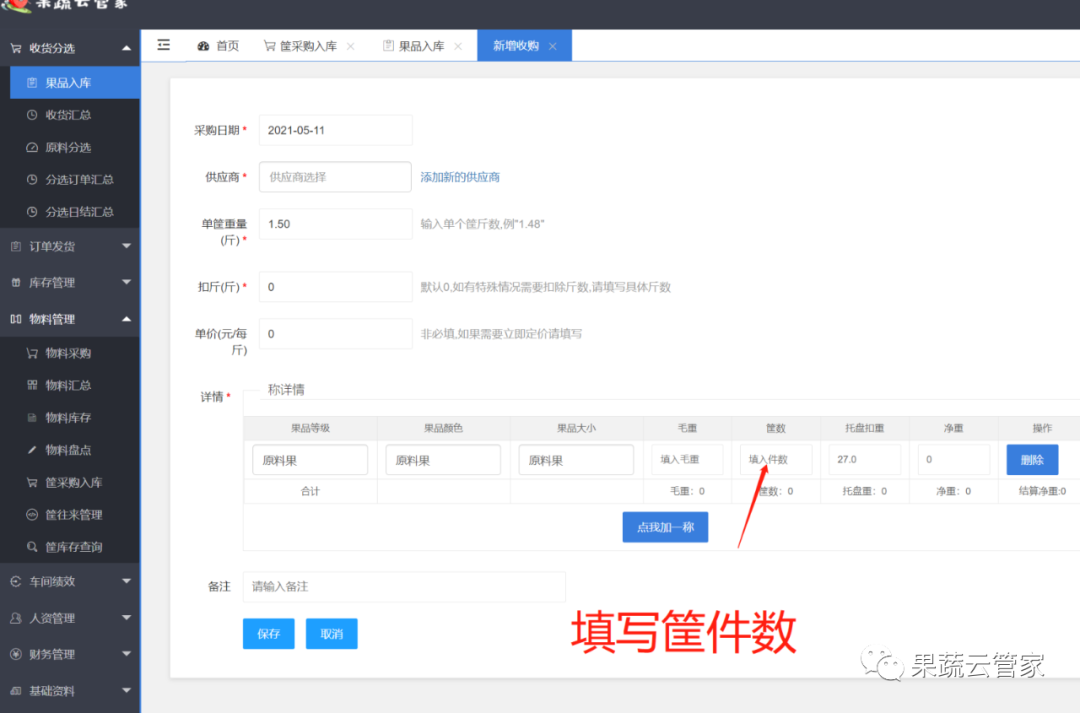Switch to the 果品入库 tab

coord(420,46)
